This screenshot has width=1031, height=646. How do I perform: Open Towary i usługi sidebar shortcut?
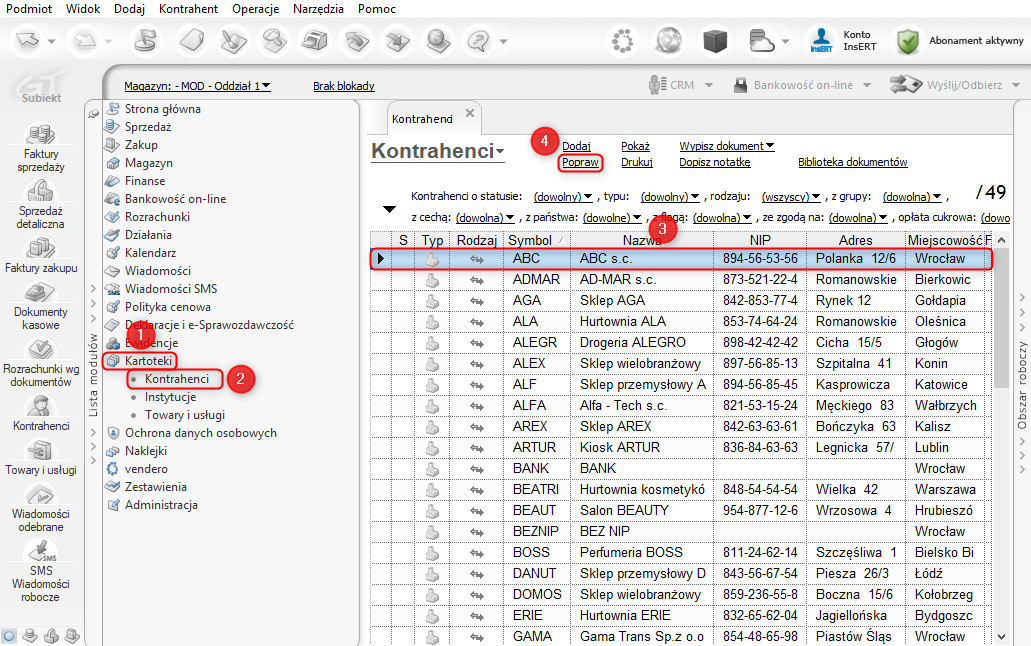(x=41, y=458)
